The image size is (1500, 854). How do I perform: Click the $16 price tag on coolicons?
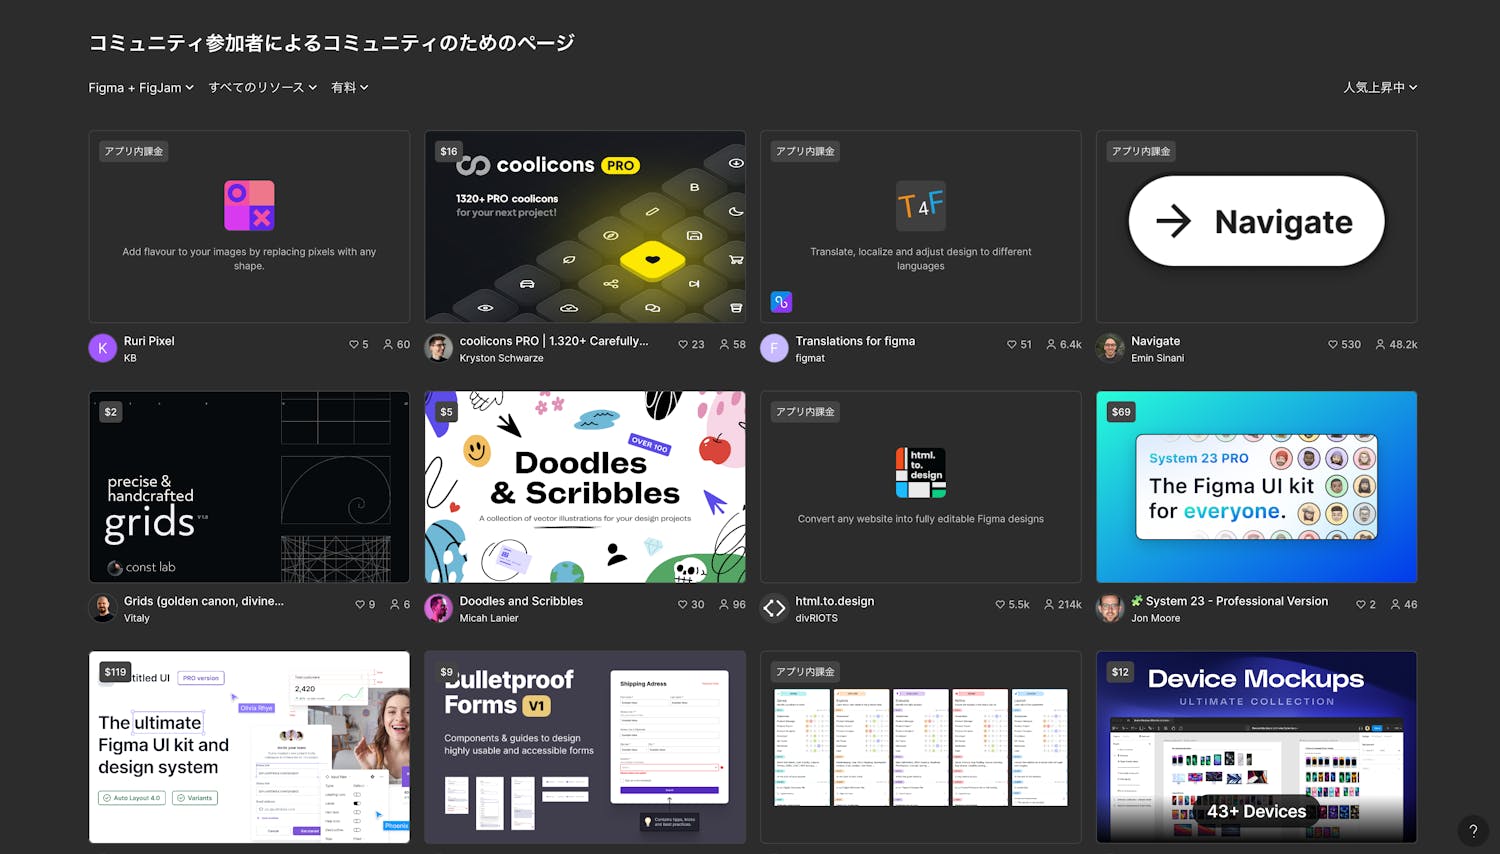pyautogui.click(x=448, y=151)
